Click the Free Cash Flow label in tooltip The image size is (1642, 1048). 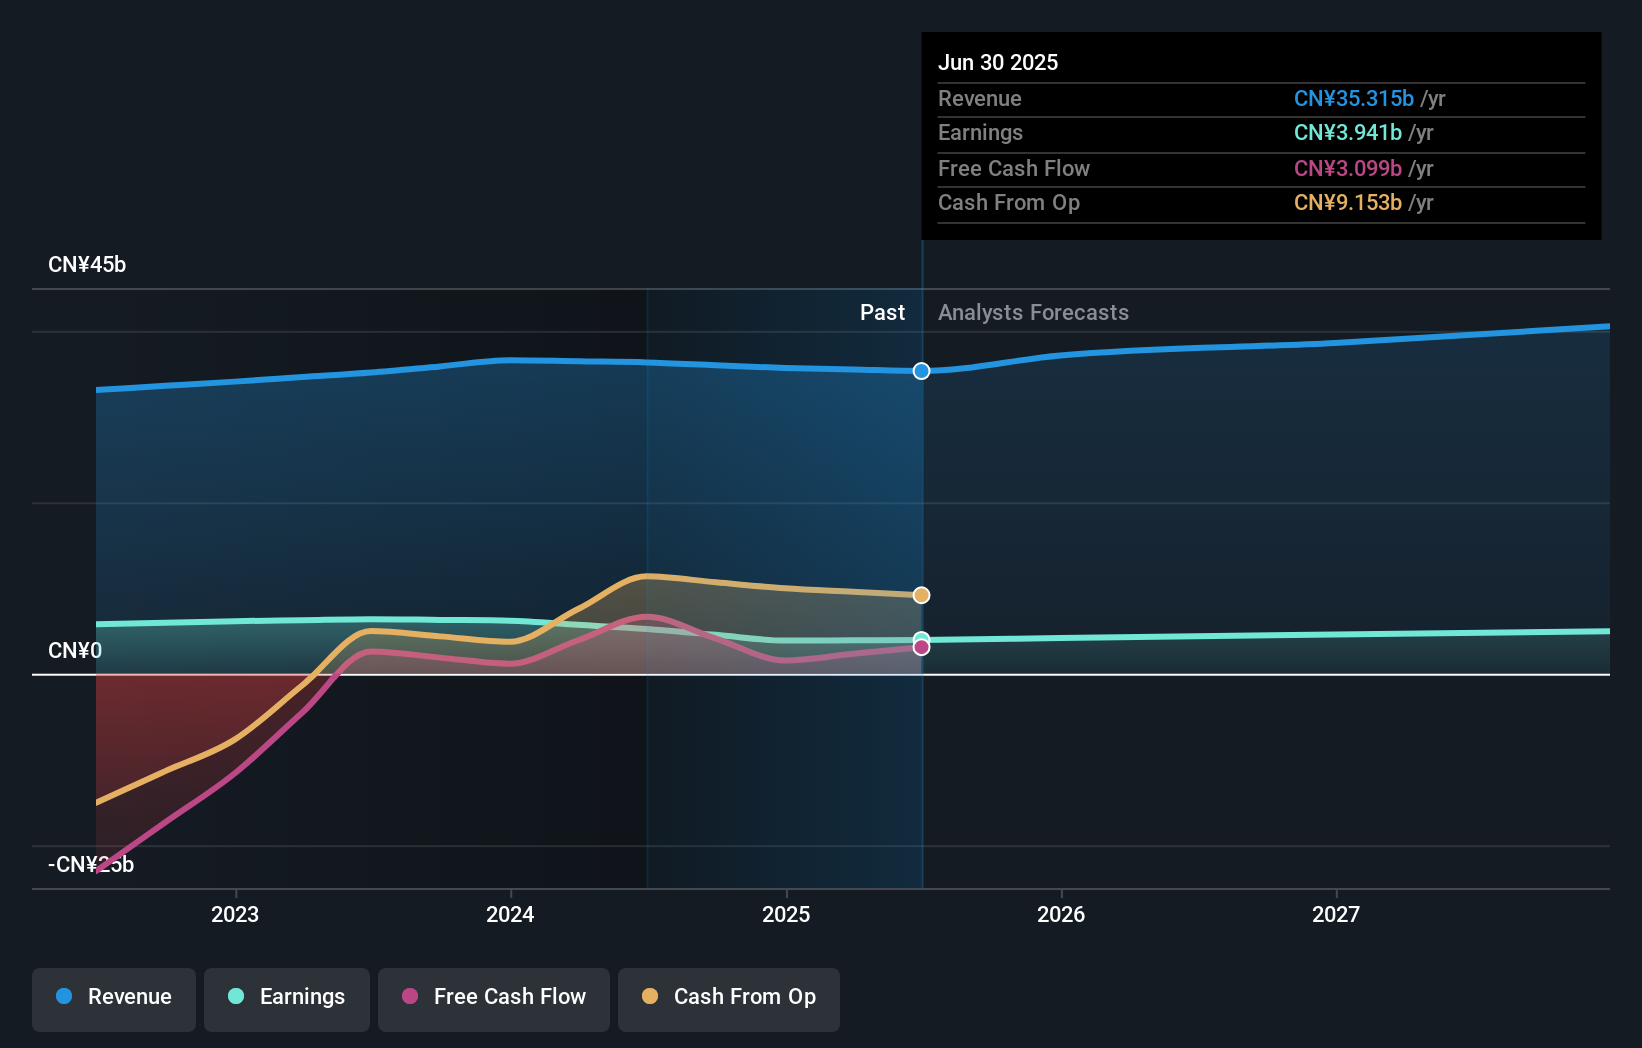[x=1014, y=168]
